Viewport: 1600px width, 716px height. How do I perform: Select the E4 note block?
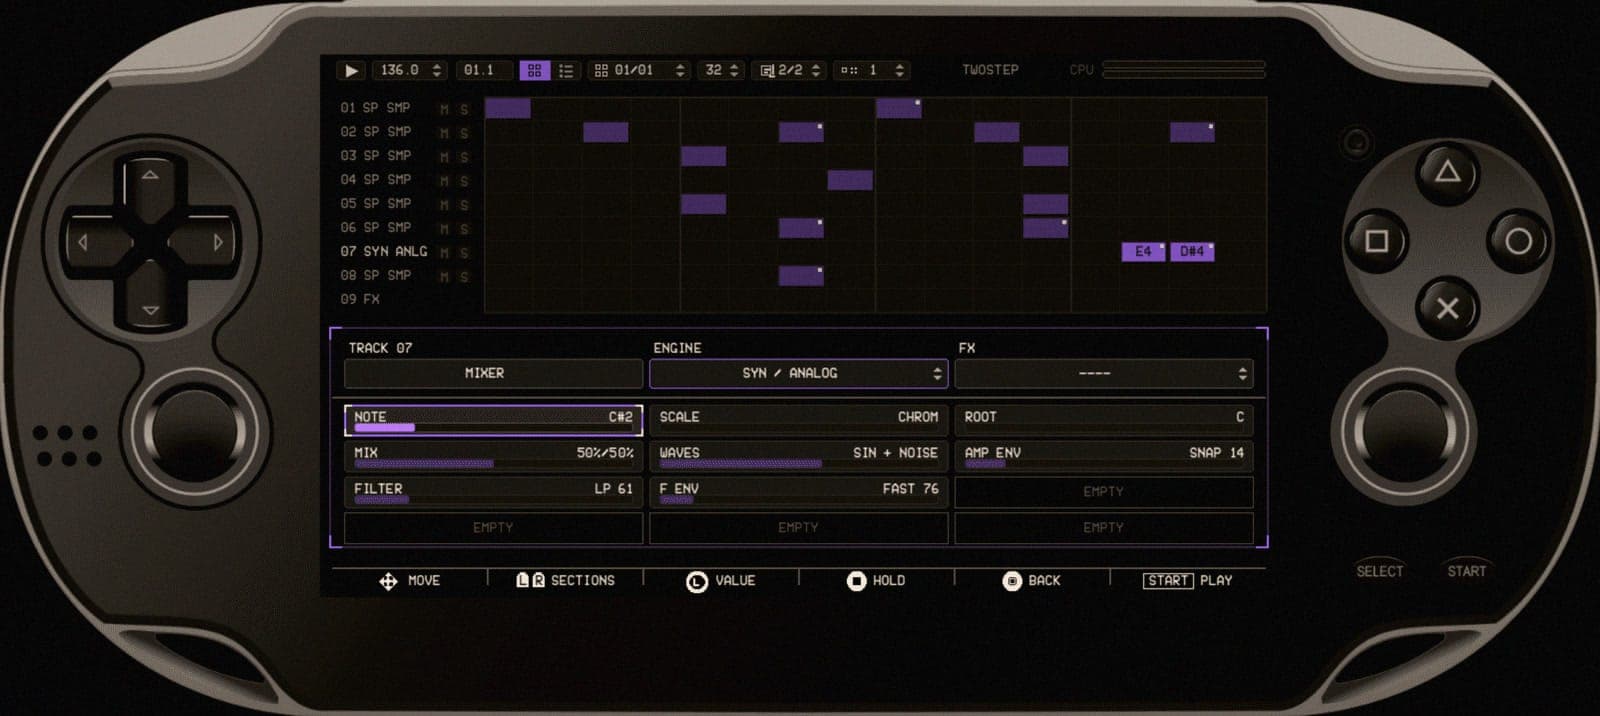[1143, 252]
